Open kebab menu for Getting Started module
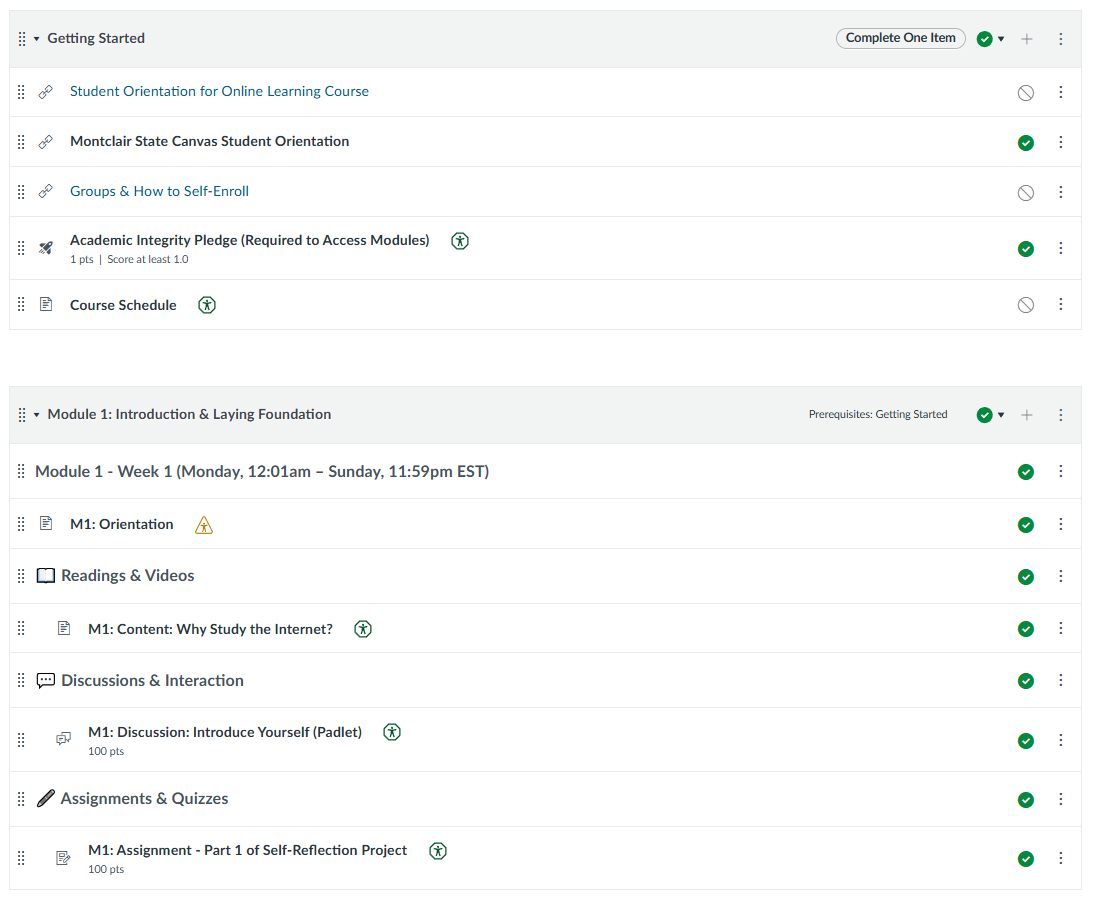 point(1061,39)
